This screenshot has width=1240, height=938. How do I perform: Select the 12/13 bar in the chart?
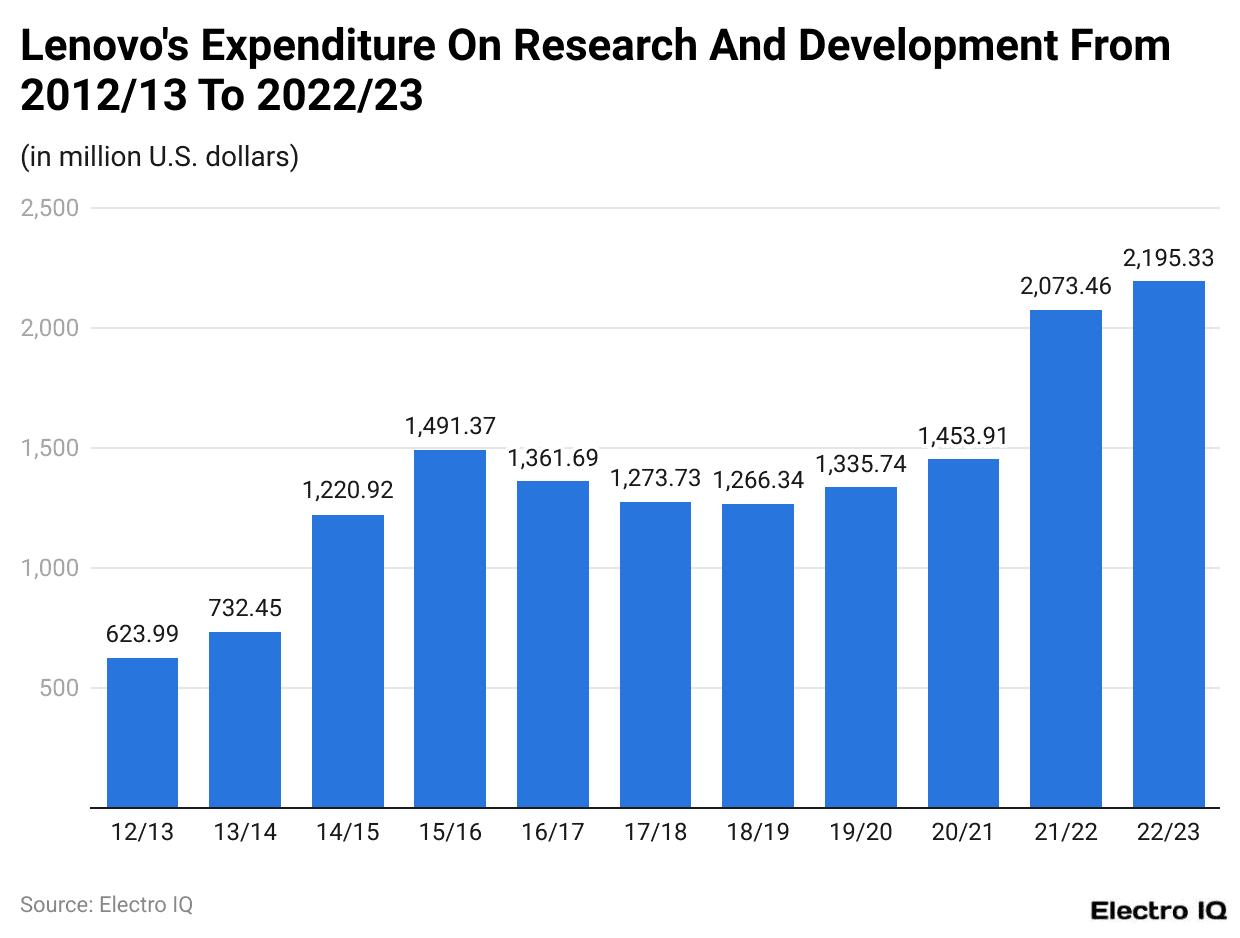pos(141,730)
